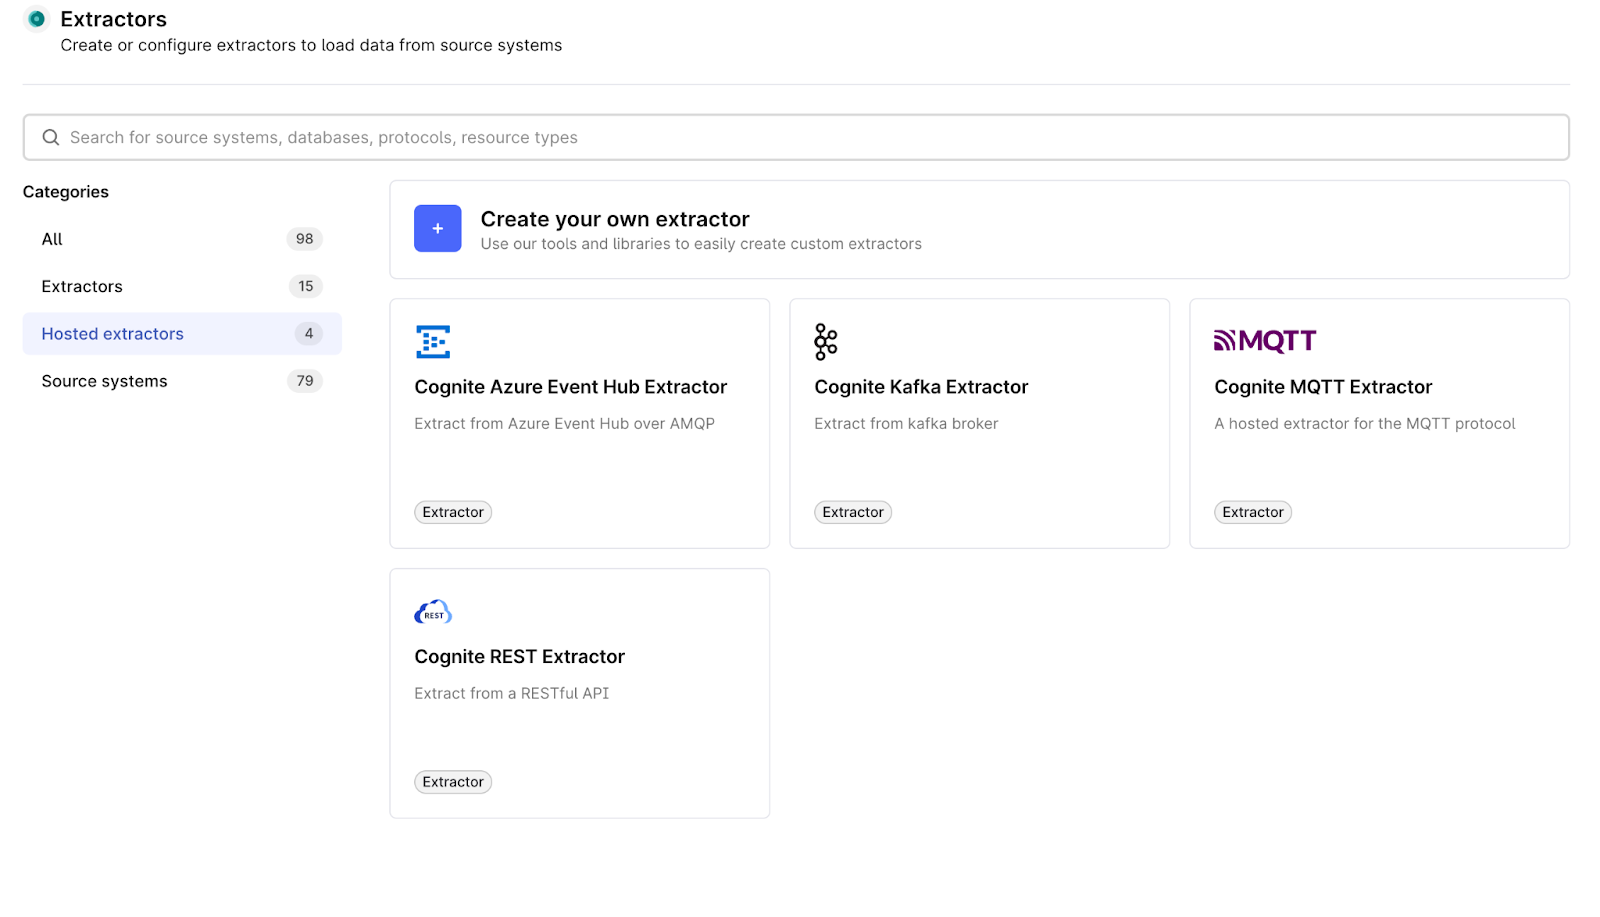Click the MQTT logo
Image resolution: width=1600 pixels, height=917 pixels.
(1265, 341)
